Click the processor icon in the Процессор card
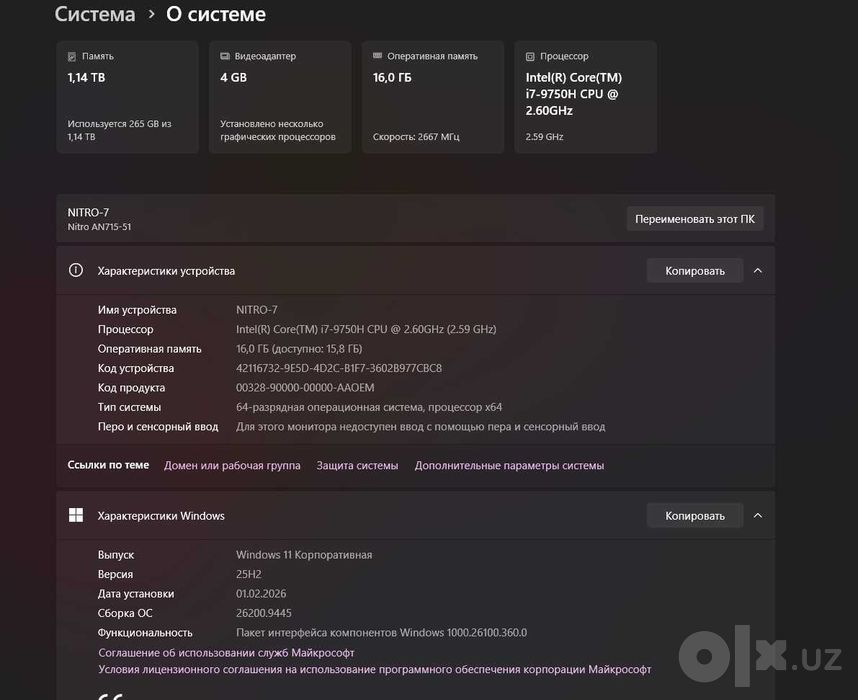Viewport: 858px width, 700px height. coord(530,56)
